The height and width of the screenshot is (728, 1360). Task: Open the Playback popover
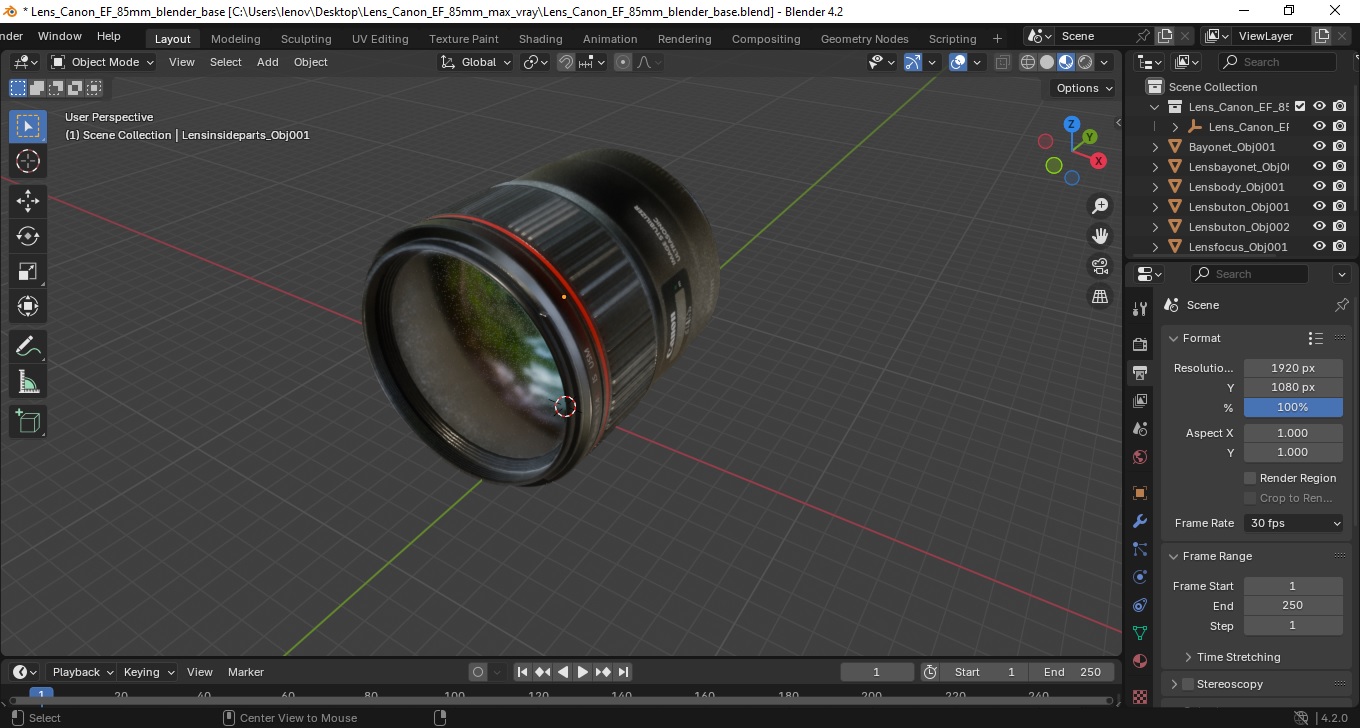tap(82, 672)
